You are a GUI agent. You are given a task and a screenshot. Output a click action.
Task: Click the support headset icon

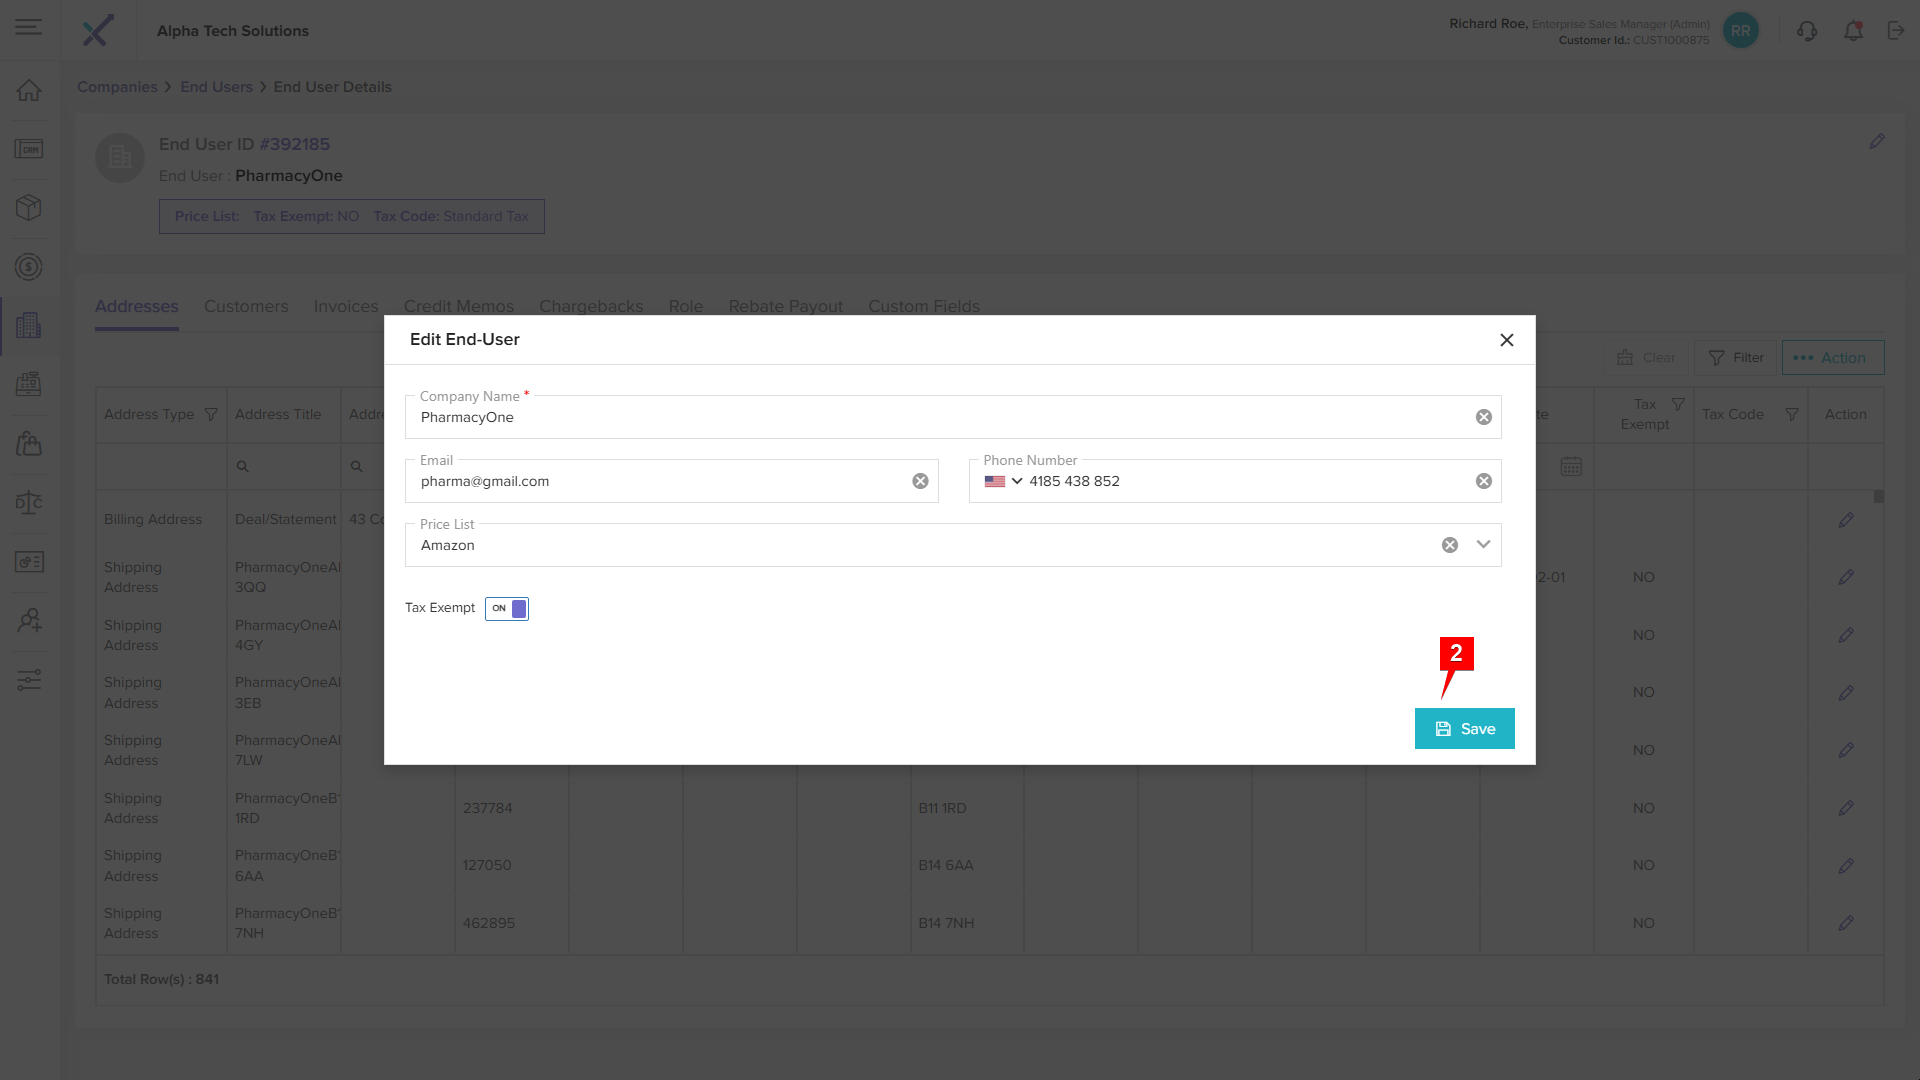coord(1807,31)
